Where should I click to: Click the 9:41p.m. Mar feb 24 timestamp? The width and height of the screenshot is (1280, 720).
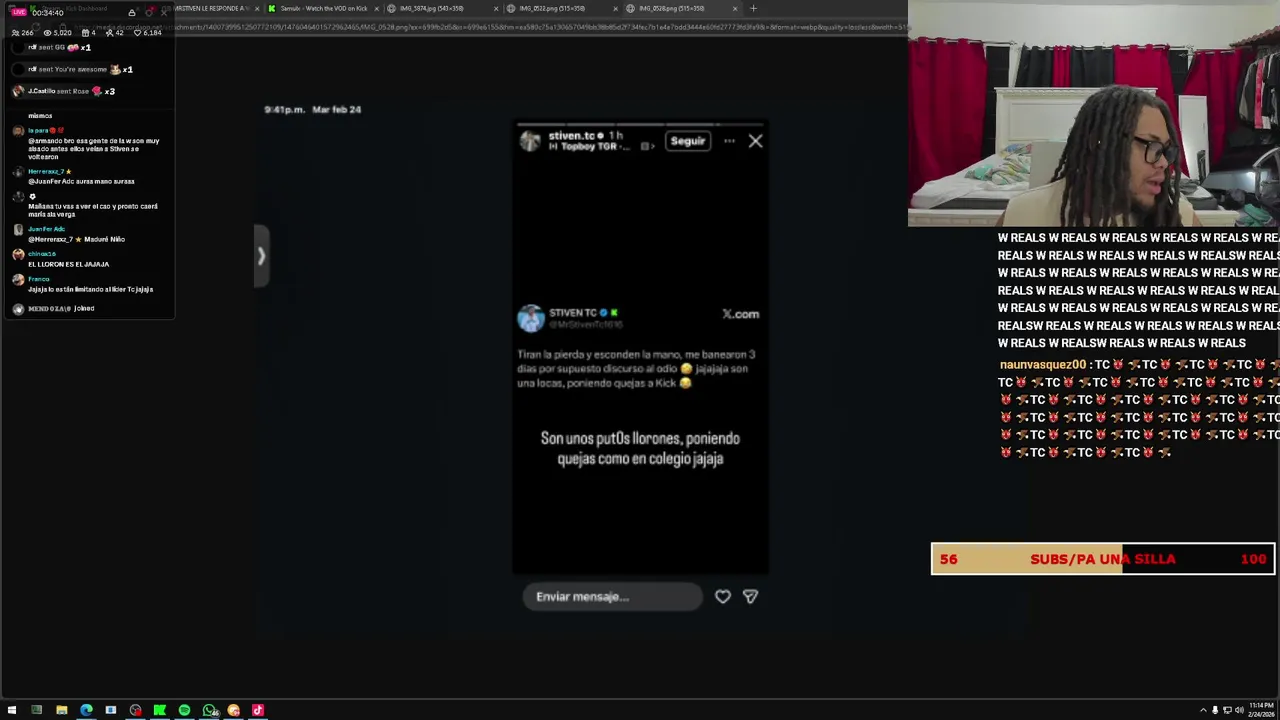(313, 109)
